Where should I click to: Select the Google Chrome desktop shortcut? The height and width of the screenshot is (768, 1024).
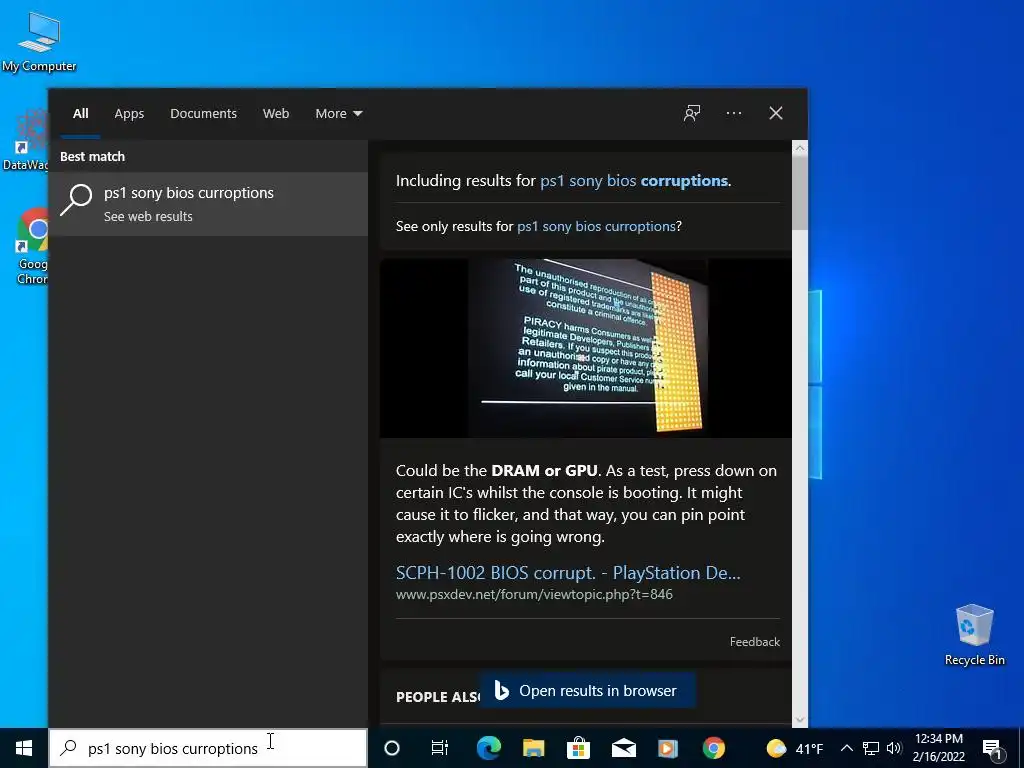31,246
